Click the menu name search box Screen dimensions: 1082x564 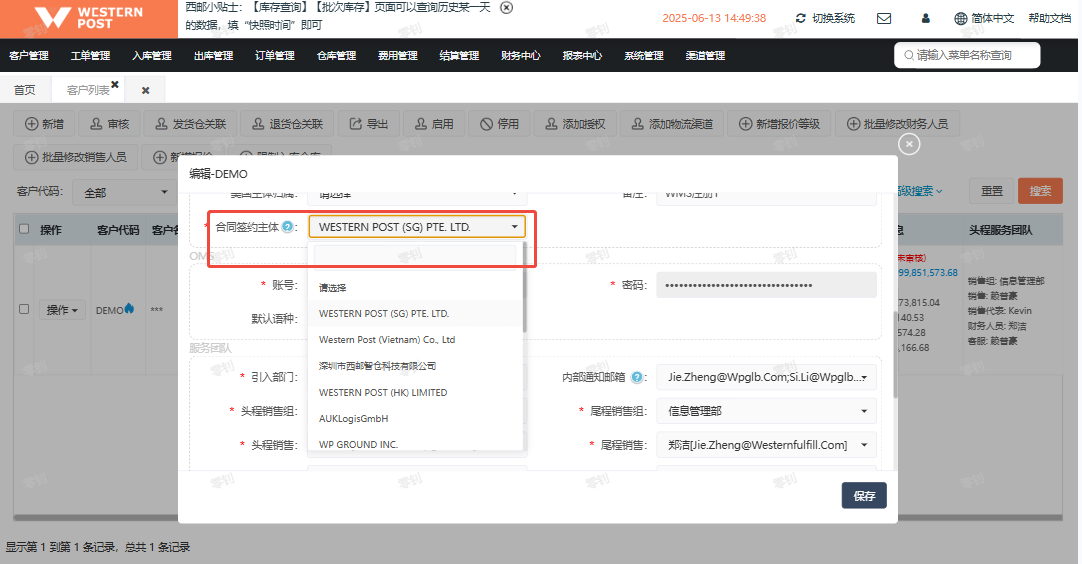coord(967,55)
